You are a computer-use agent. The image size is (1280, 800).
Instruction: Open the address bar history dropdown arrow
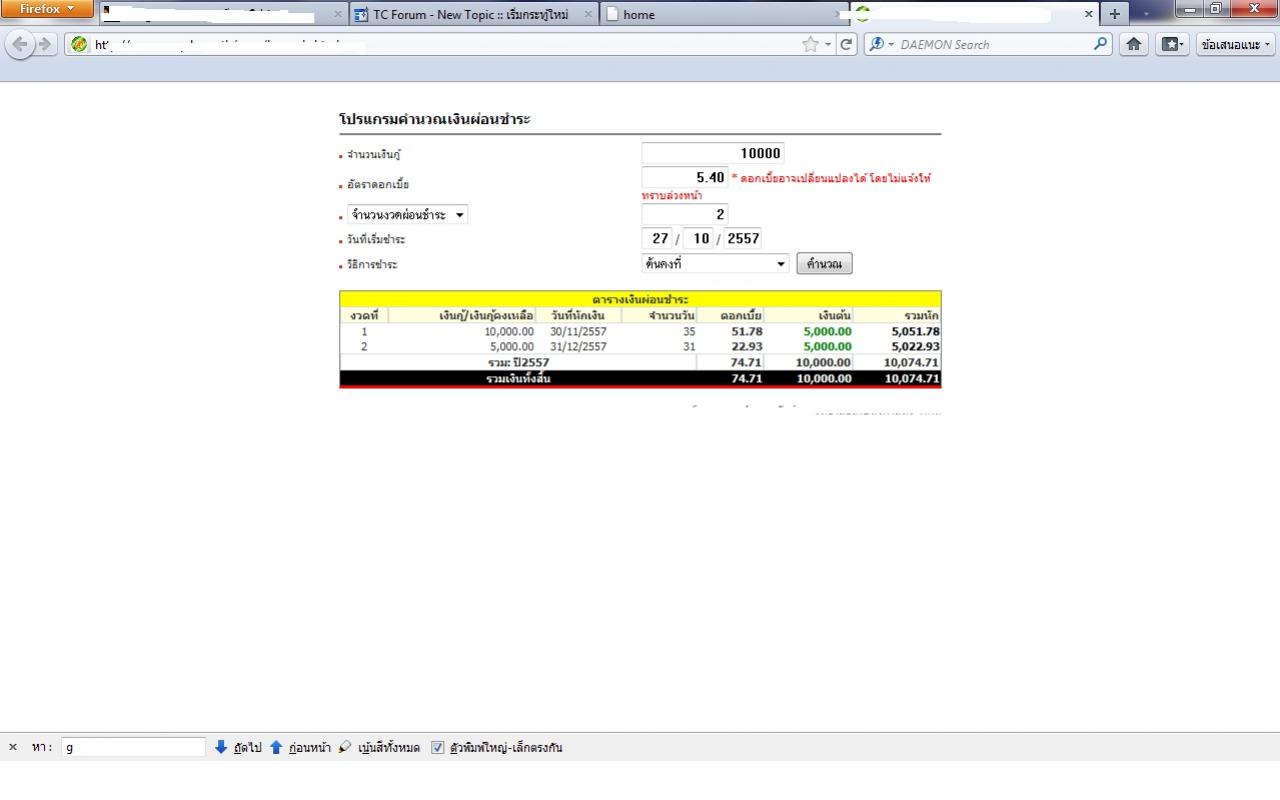(x=828, y=44)
